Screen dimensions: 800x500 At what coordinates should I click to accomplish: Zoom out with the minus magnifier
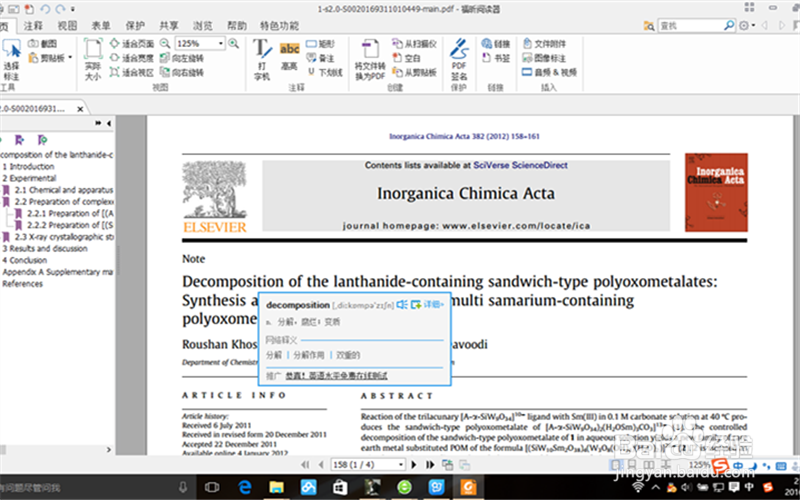[x=165, y=43]
